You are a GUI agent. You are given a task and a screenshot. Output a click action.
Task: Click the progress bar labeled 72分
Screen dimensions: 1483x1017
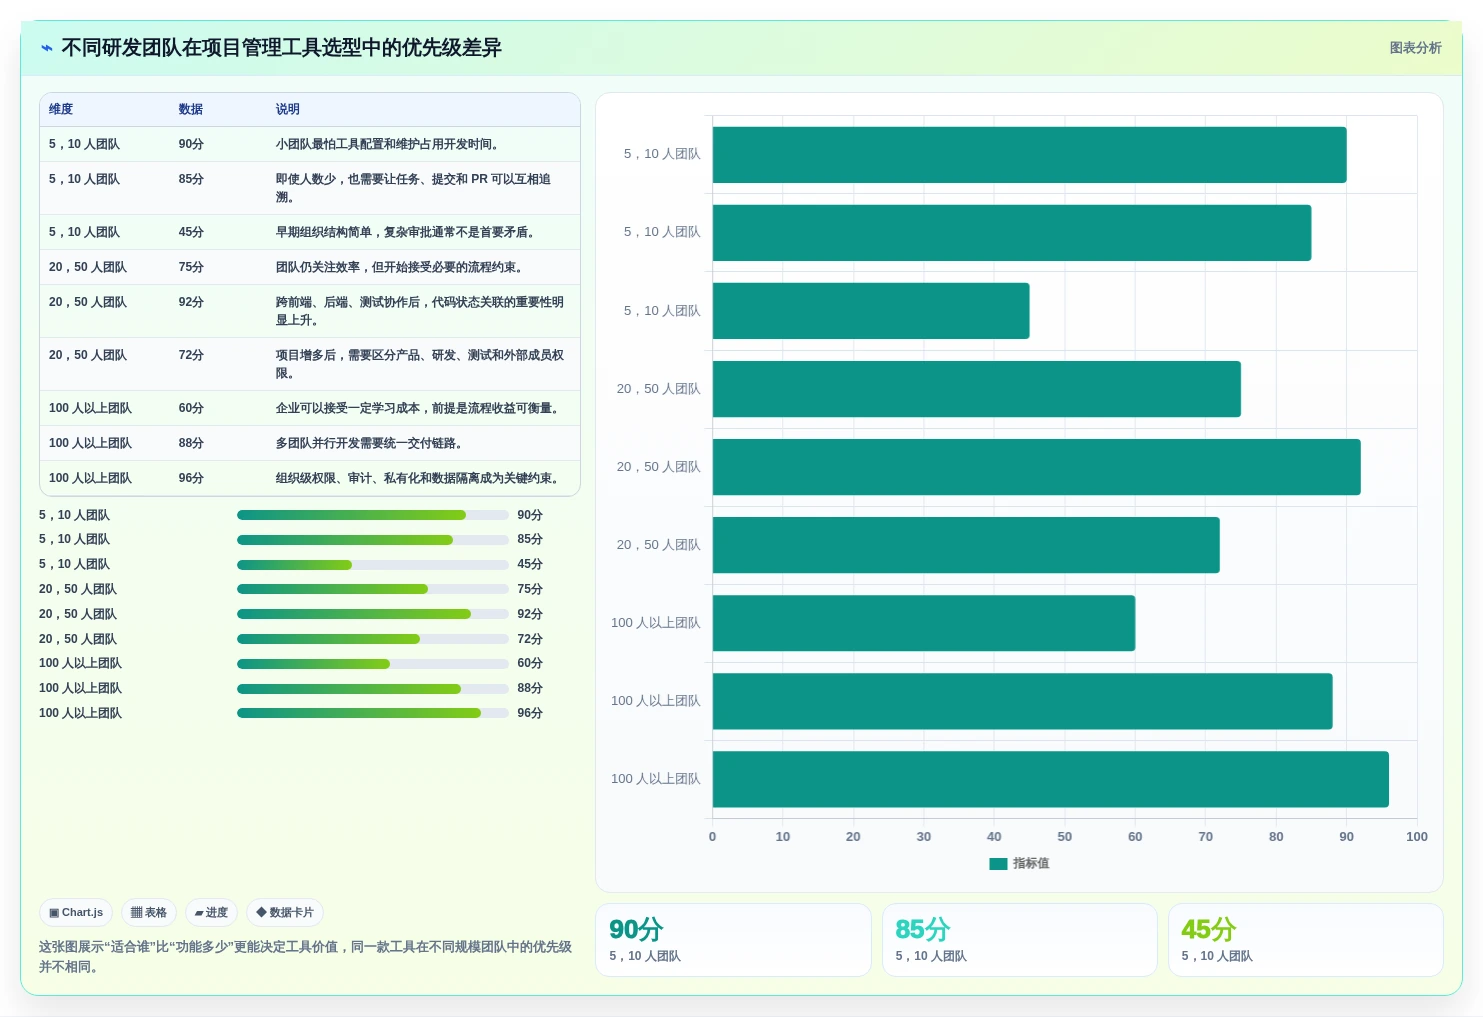[373, 639]
